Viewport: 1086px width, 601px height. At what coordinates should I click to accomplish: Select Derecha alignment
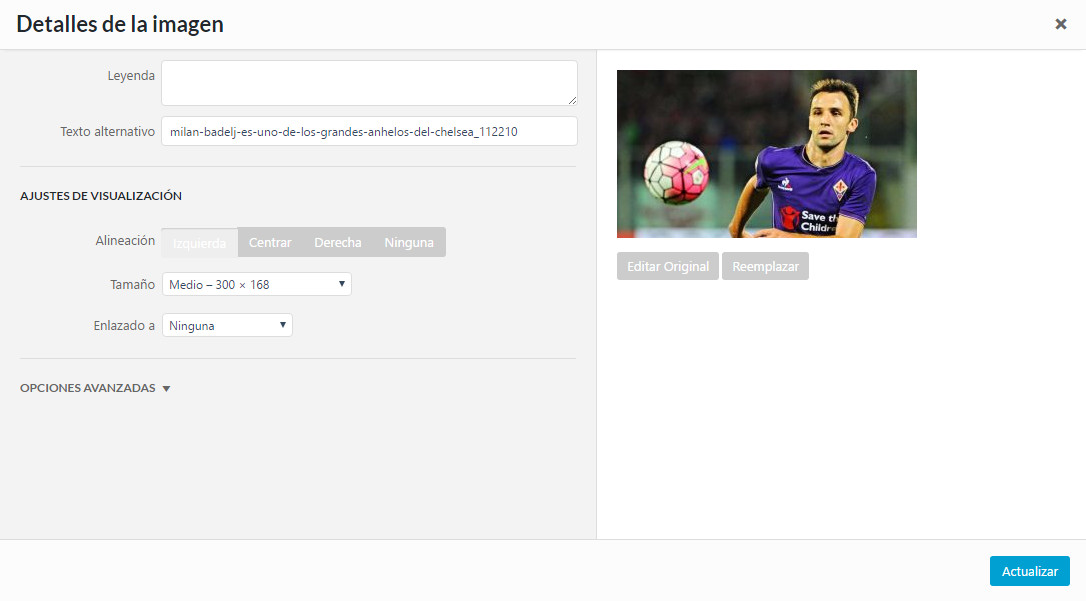pyautogui.click(x=337, y=242)
